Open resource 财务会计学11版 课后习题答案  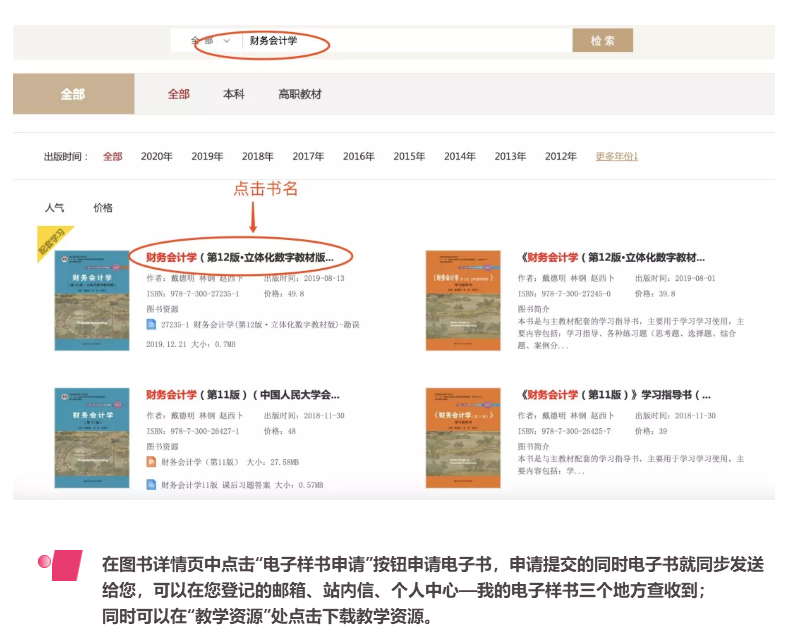[242, 485]
